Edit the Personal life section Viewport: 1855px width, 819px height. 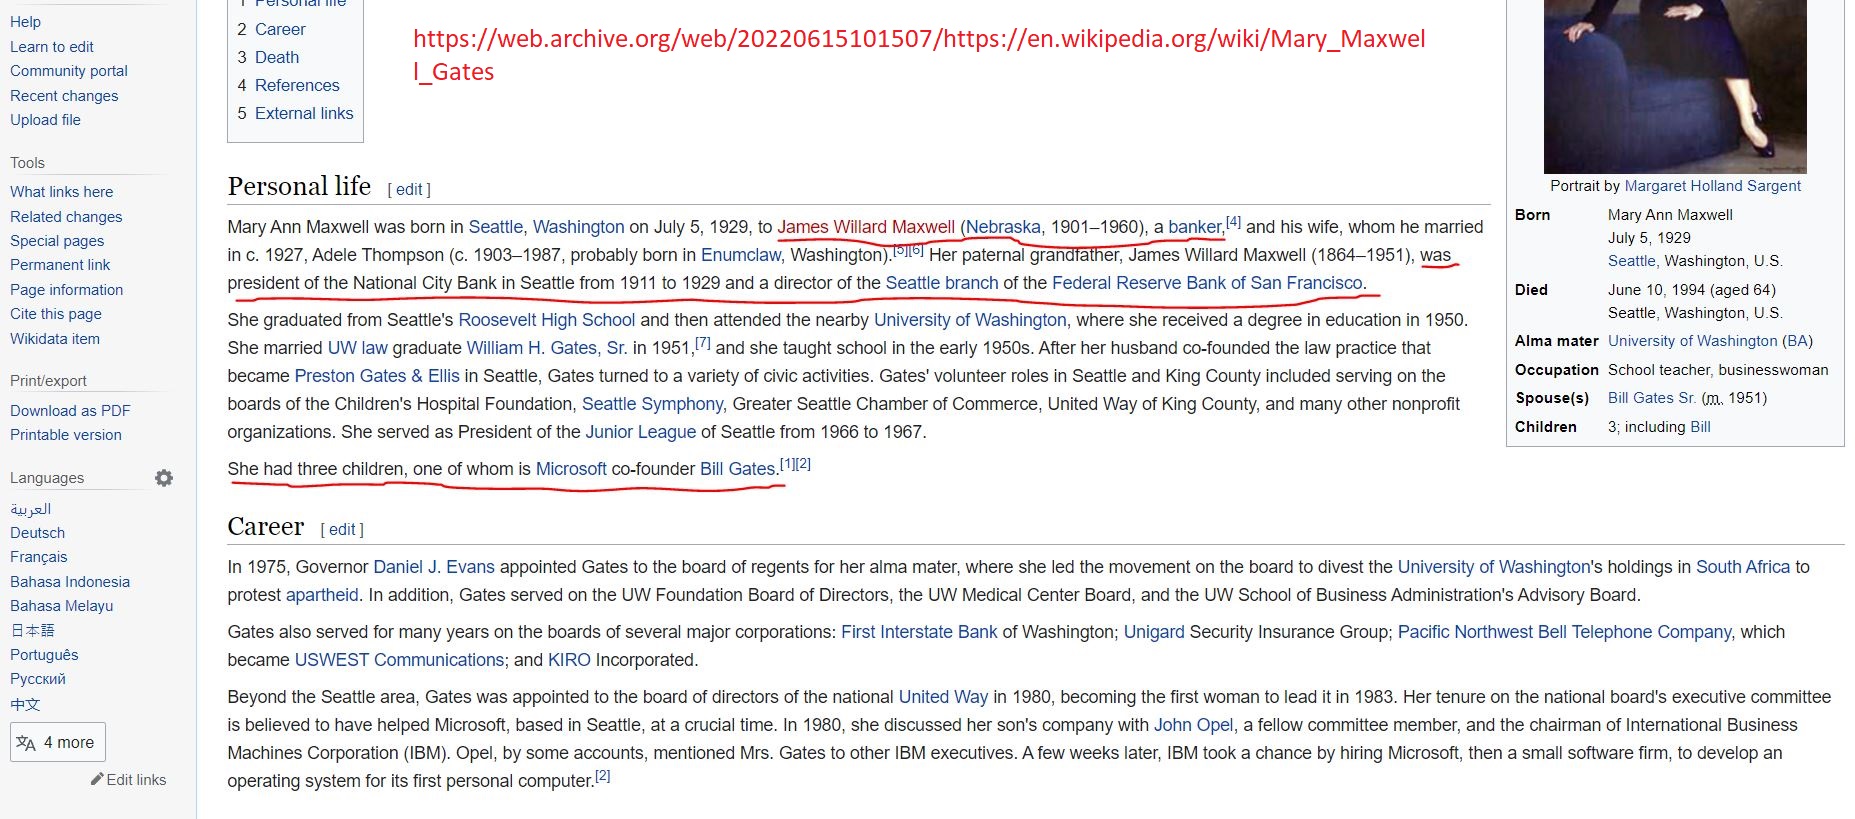409,190
